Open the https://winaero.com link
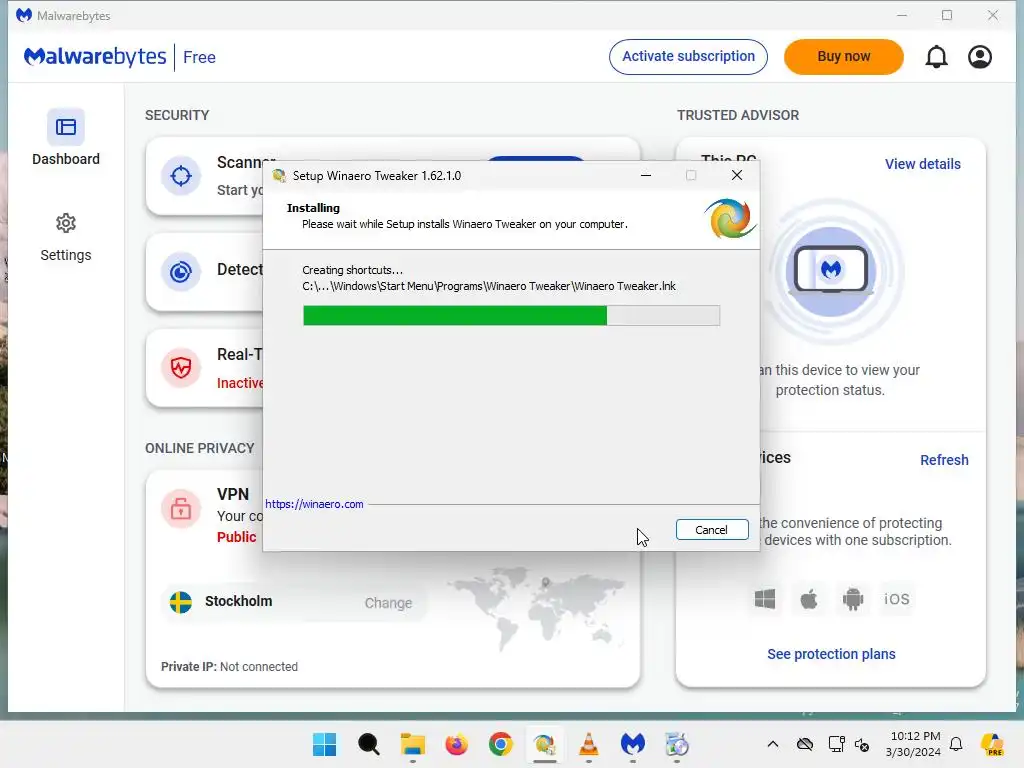 point(314,504)
